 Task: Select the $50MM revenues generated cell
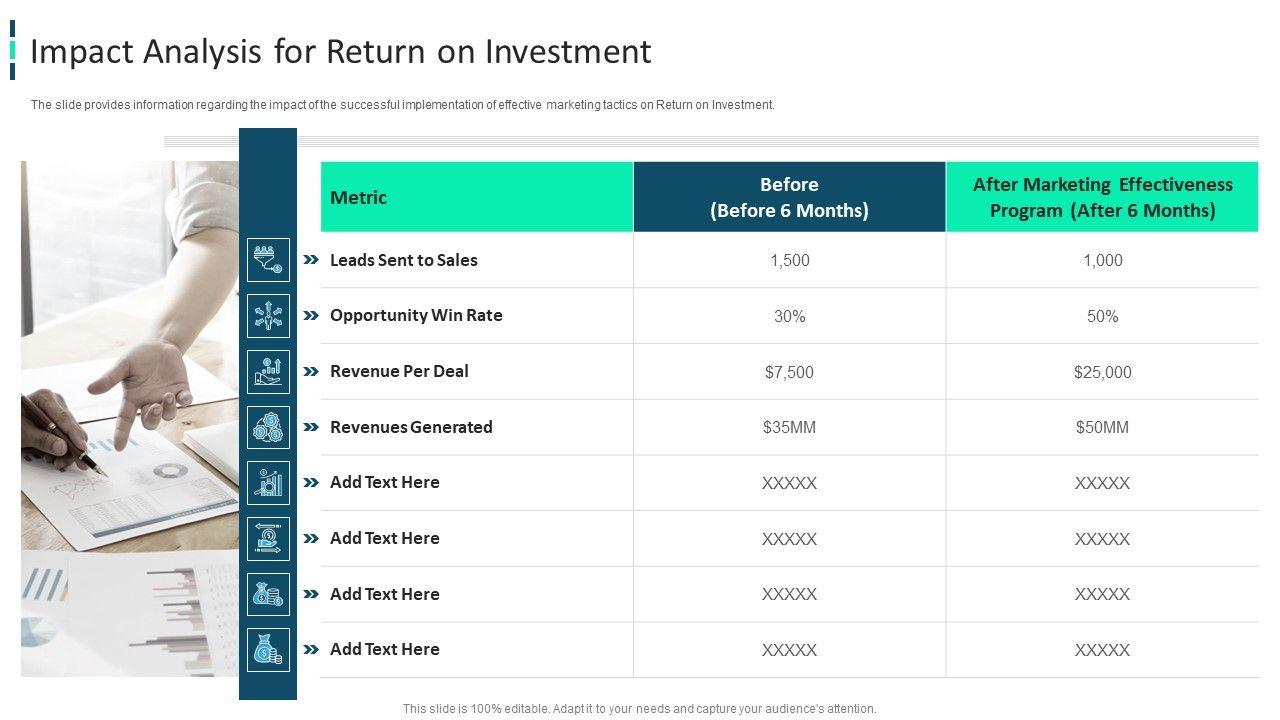click(1102, 427)
